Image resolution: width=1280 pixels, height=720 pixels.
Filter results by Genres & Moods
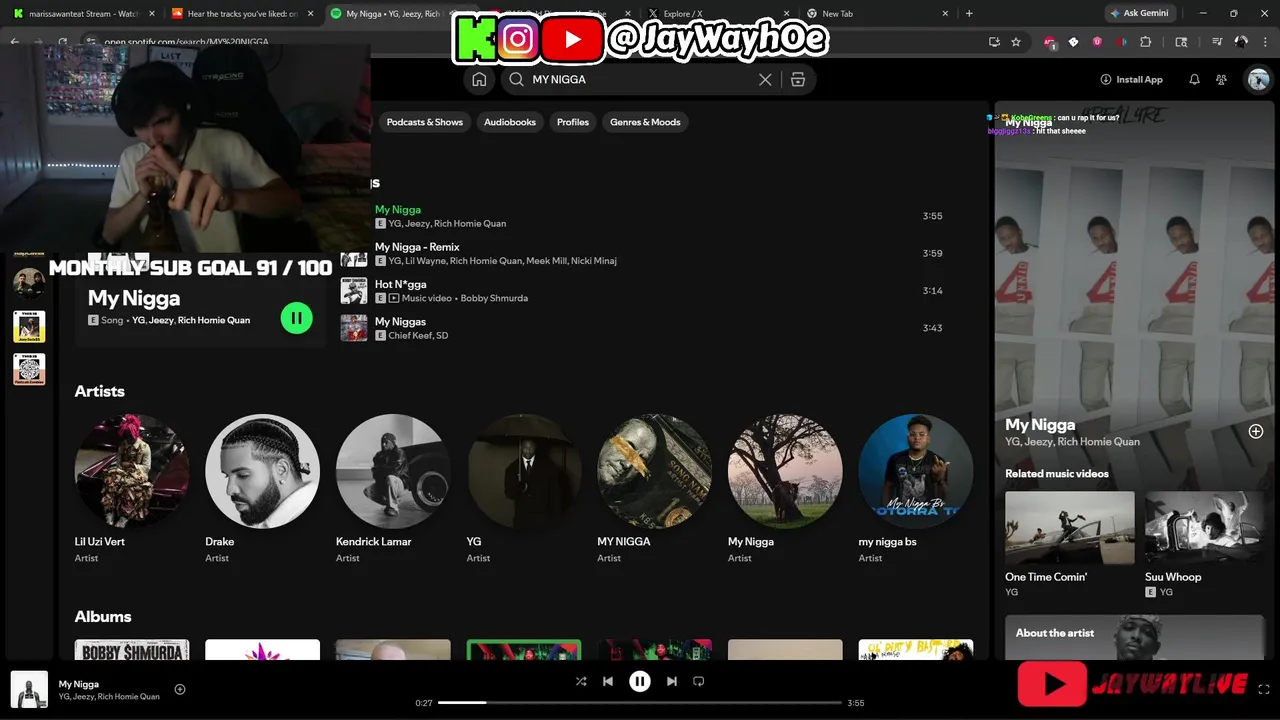point(645,122)
